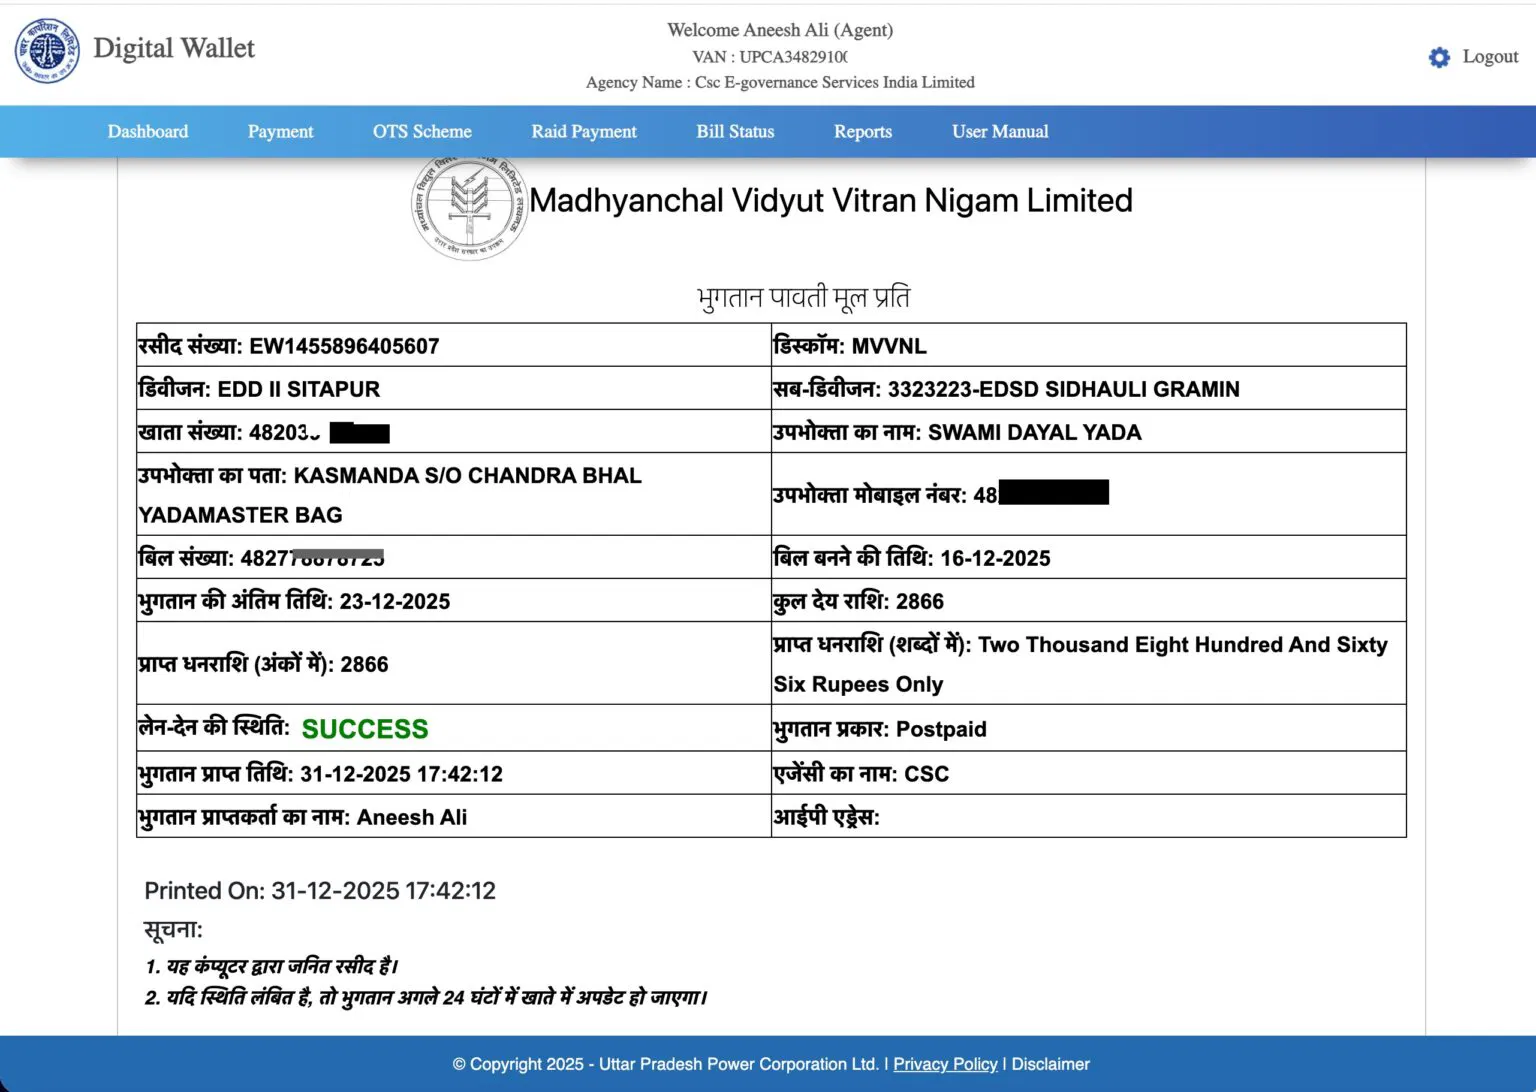Click the Printed On timestamp line

[320, 890]
